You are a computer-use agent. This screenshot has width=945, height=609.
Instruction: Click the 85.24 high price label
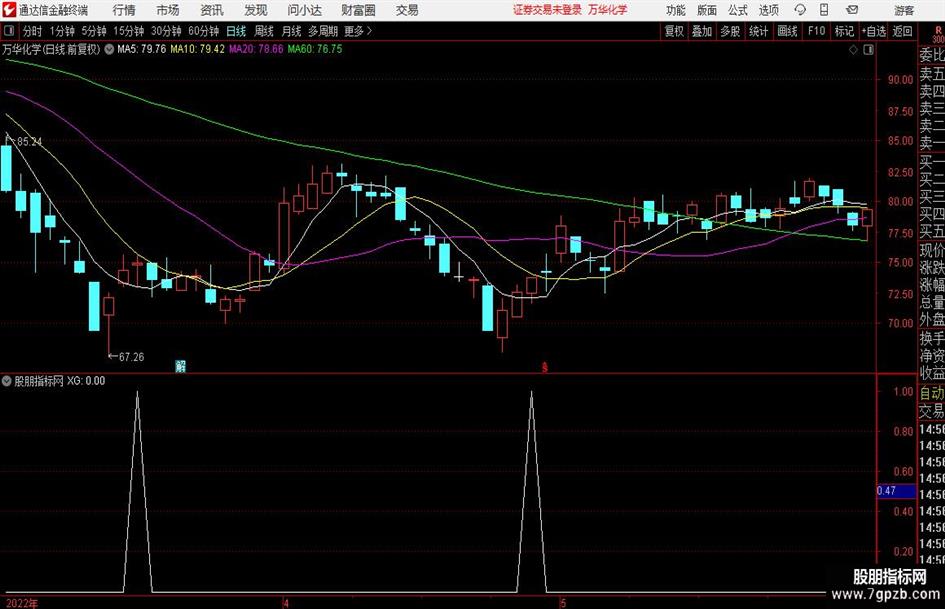click(x=29, y=142)
